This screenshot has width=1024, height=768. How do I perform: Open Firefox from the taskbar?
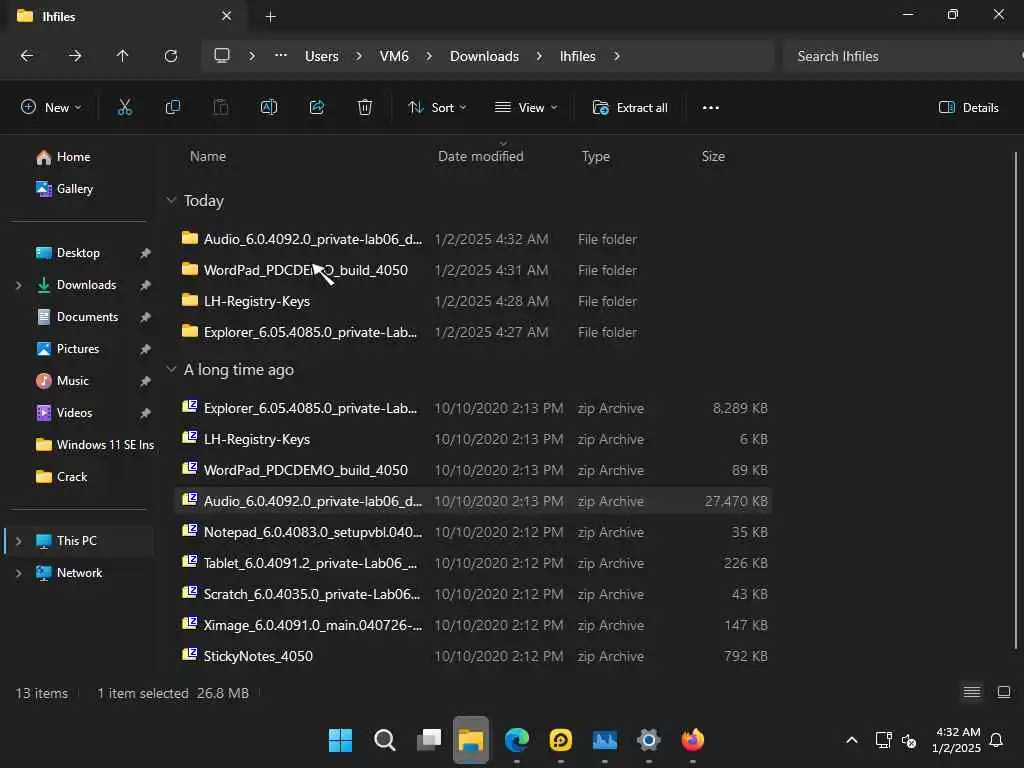(x=693, y=741)
